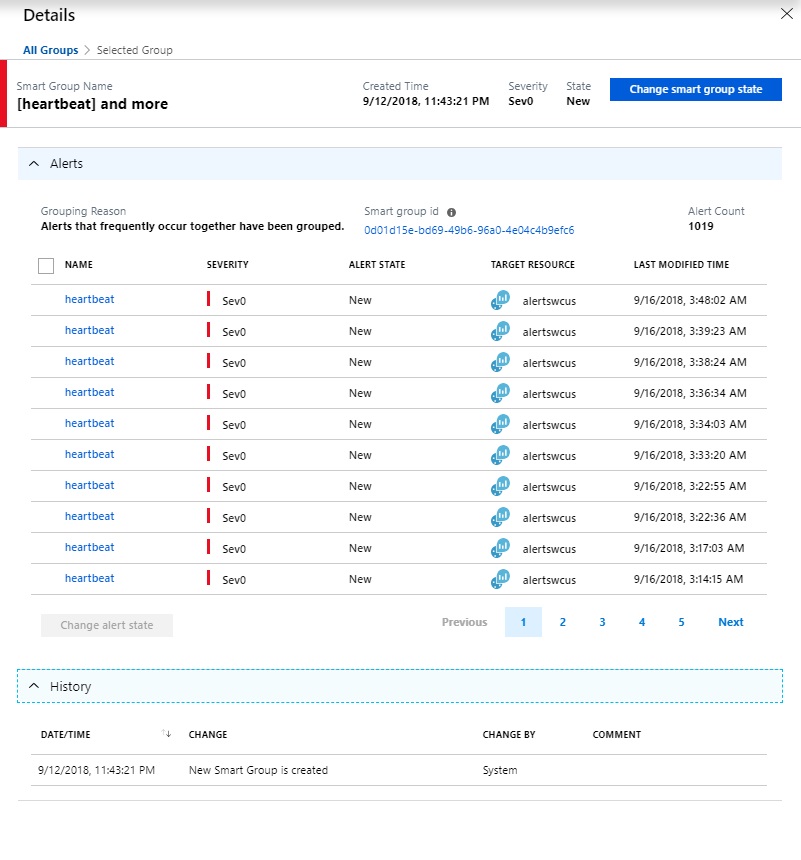Click the resource icon in the 3:14:15 AM row
The height and width of the screenshot is (860, 801).
tap(500, 579)
